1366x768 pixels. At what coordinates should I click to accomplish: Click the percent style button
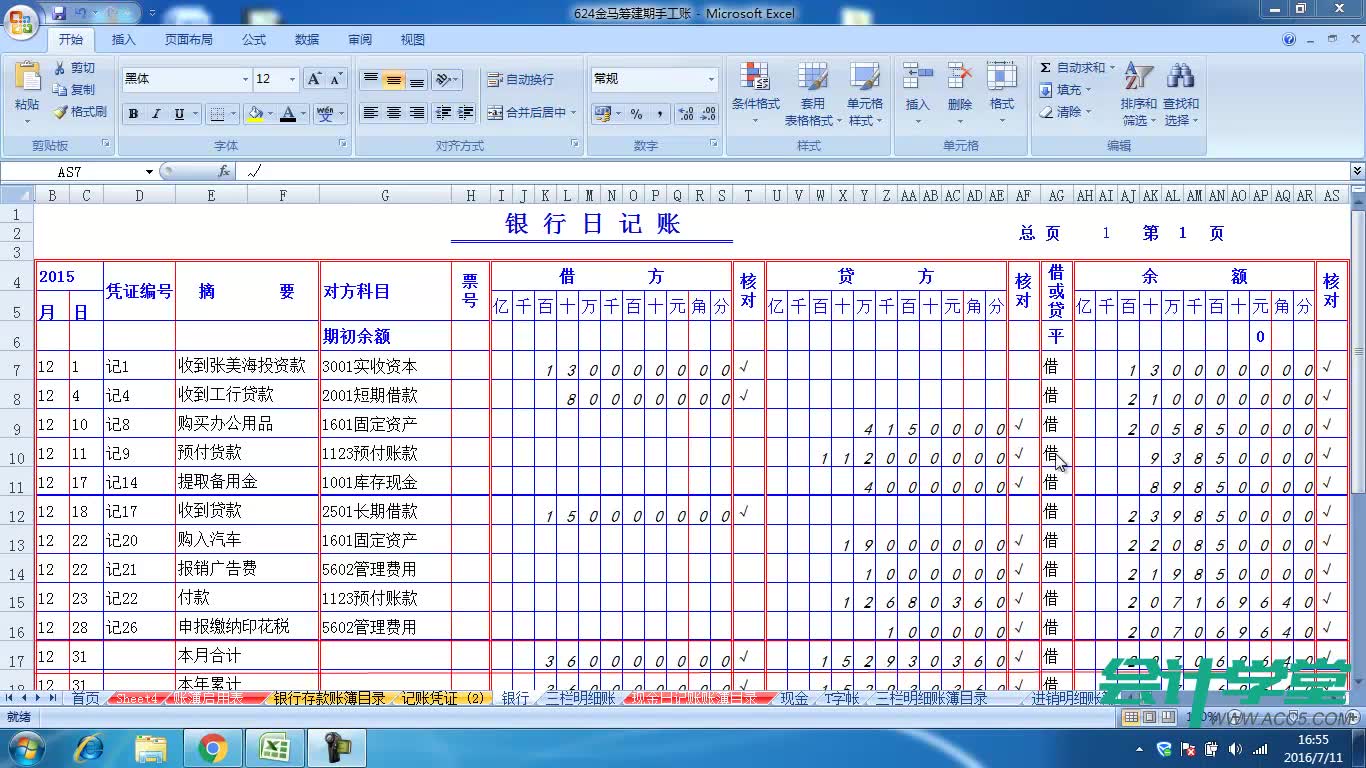click(x=636, y=114)
